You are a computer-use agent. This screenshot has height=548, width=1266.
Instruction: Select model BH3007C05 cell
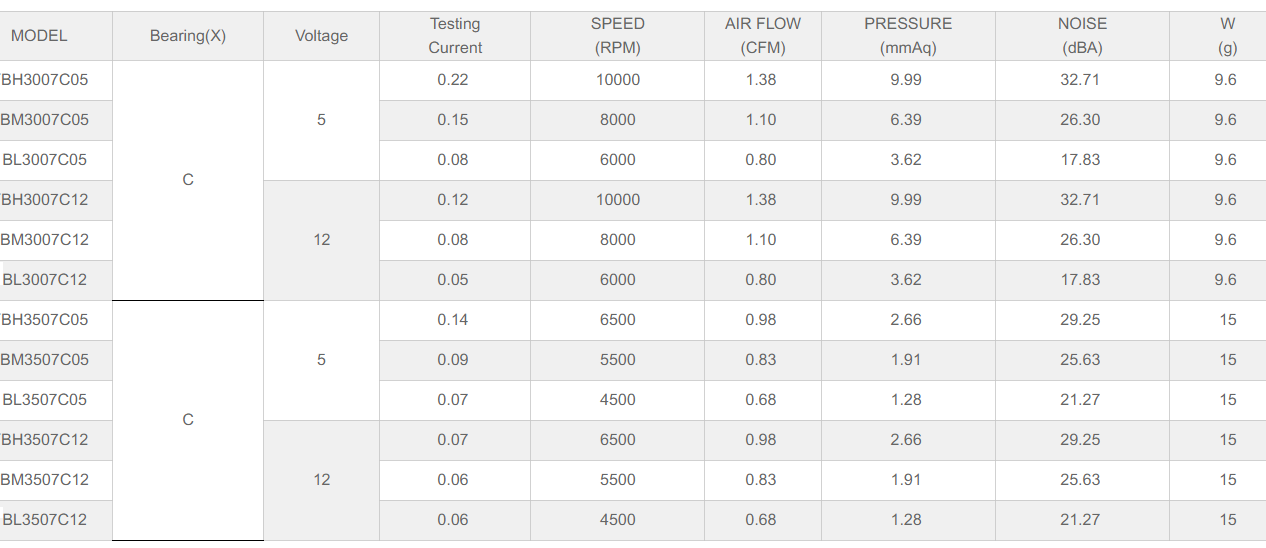(x=45, y=80)
